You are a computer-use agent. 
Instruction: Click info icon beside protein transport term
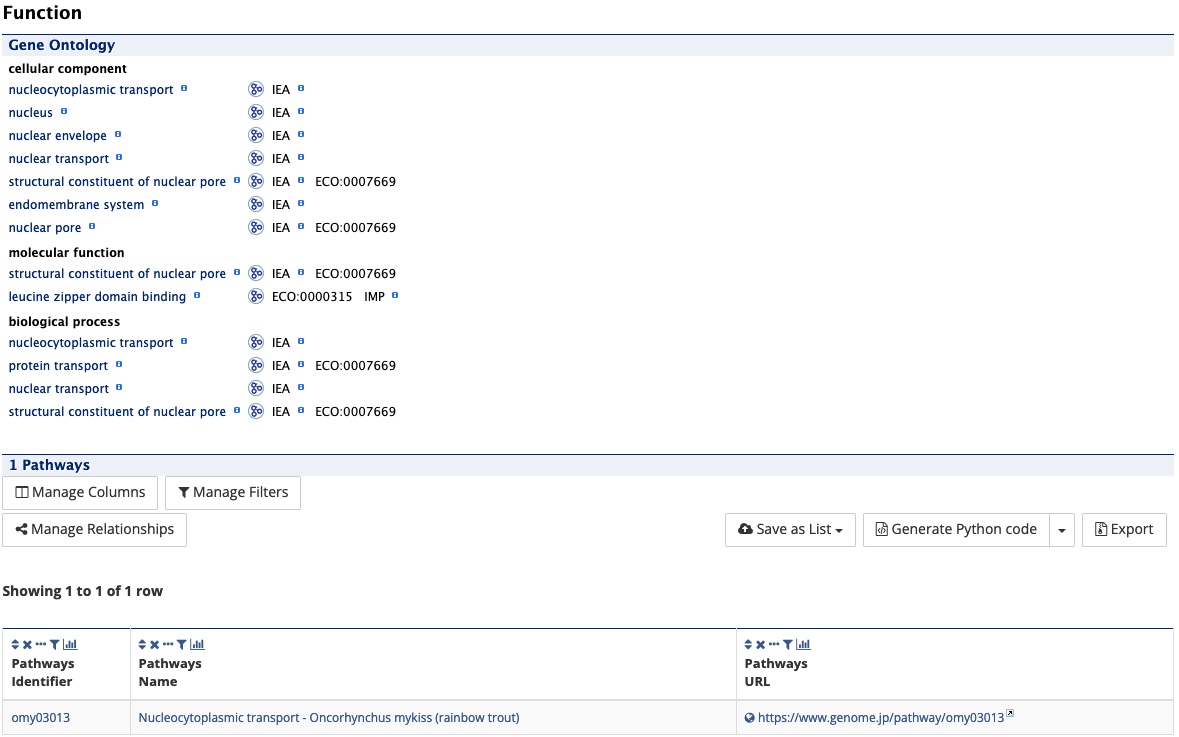tap(119, 365)
